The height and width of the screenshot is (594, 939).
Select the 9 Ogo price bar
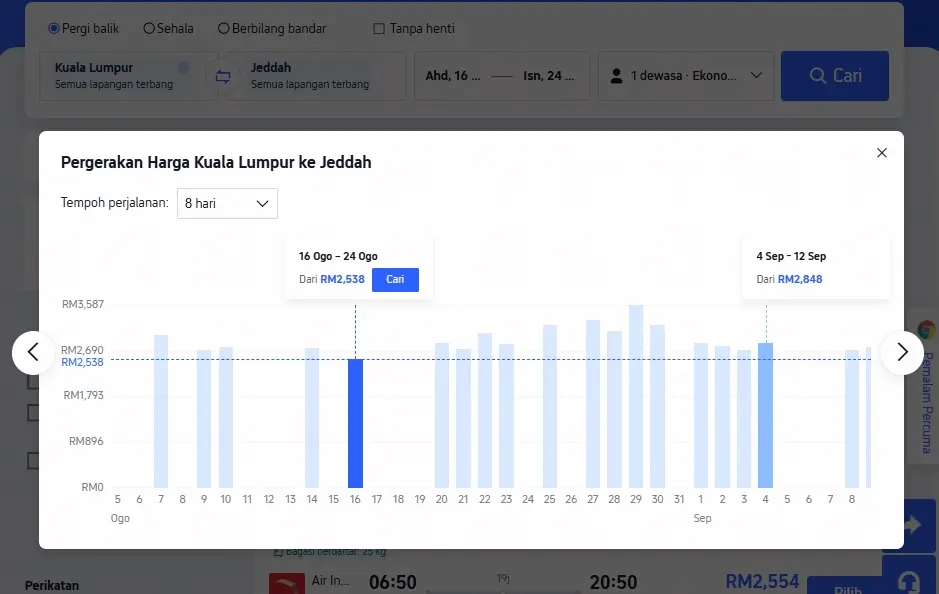[204, 419]
